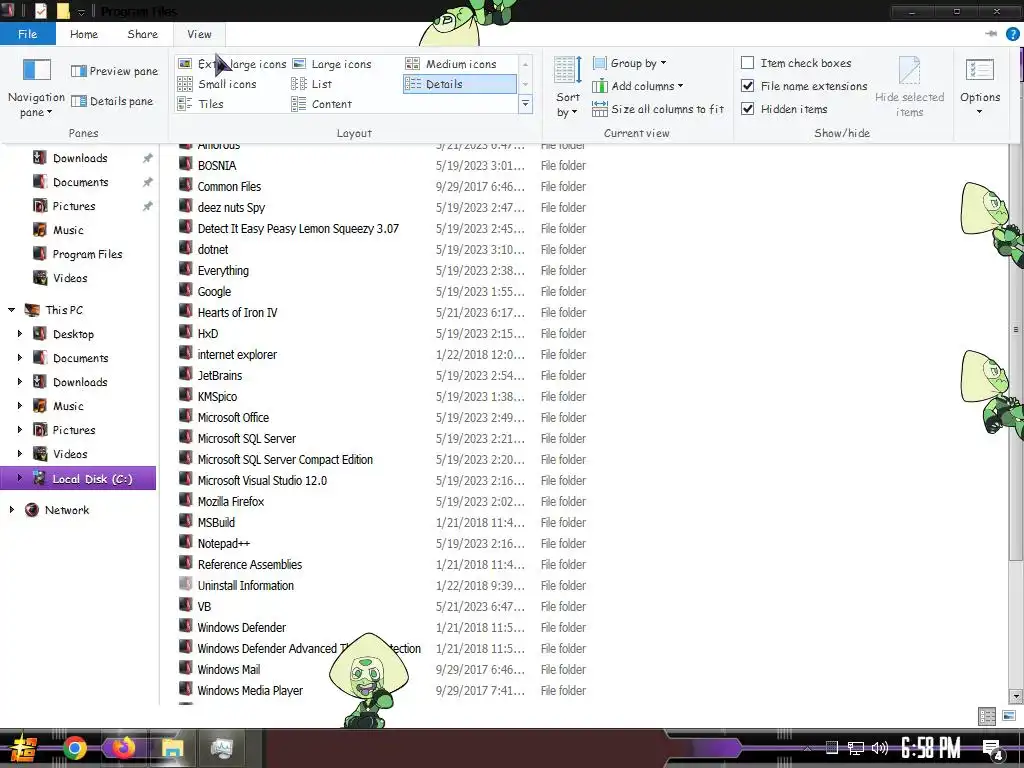The image size is (1024, 768).
Task: Switch to the Home ribbon tab
Action: 84,34
